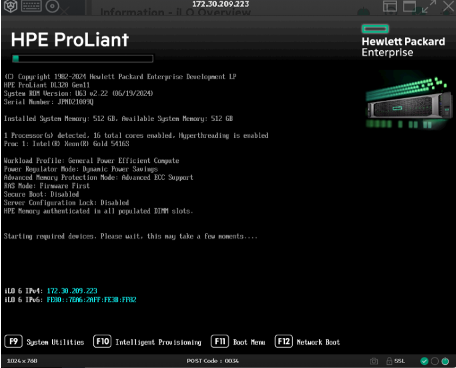Click the F10 Intelligent Provisioning key
The image size is (456, 368).
tap(102, 341)
